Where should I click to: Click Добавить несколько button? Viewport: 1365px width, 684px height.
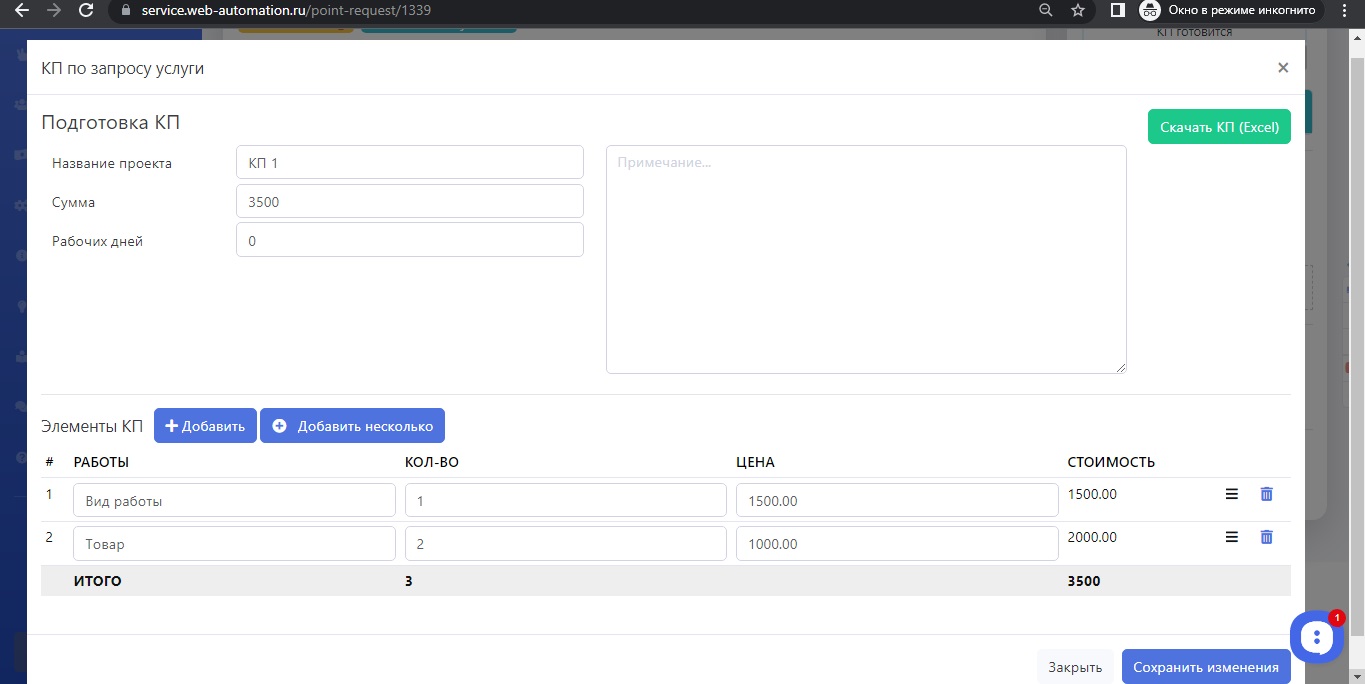[352, 426]
